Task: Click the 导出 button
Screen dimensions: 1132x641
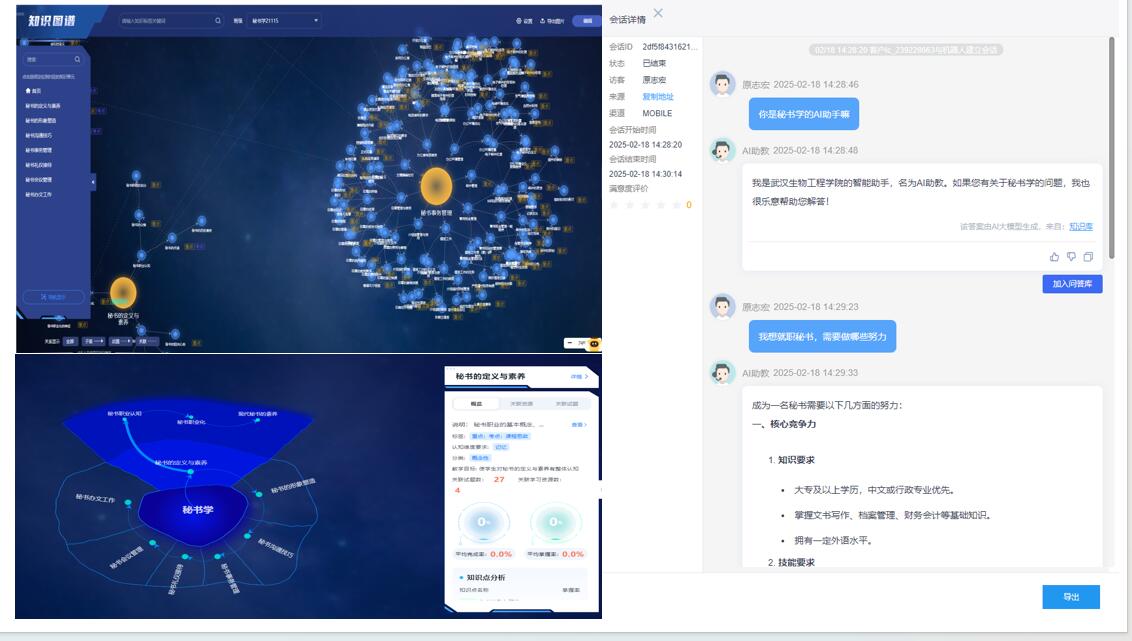Action: point(1070,597)
